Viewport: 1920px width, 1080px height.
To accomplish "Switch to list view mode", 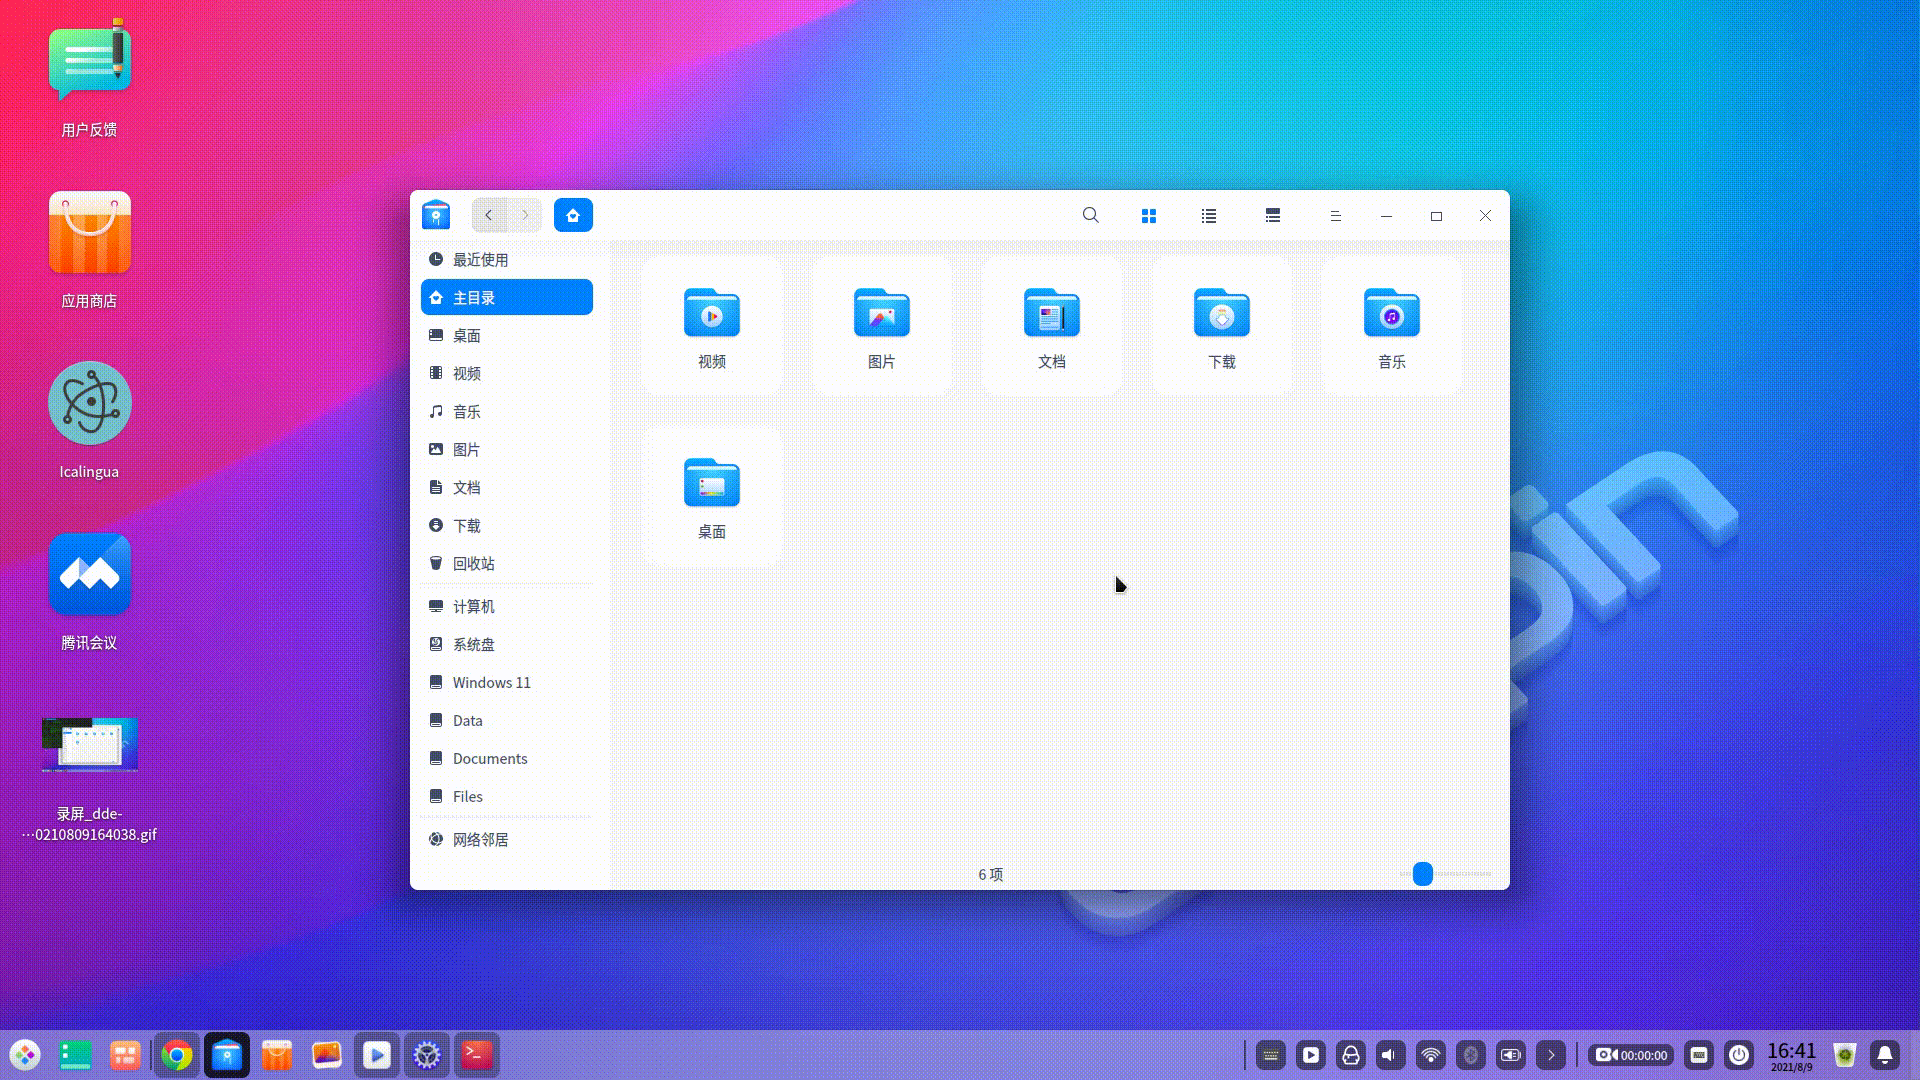I will tap(1209, 216).
